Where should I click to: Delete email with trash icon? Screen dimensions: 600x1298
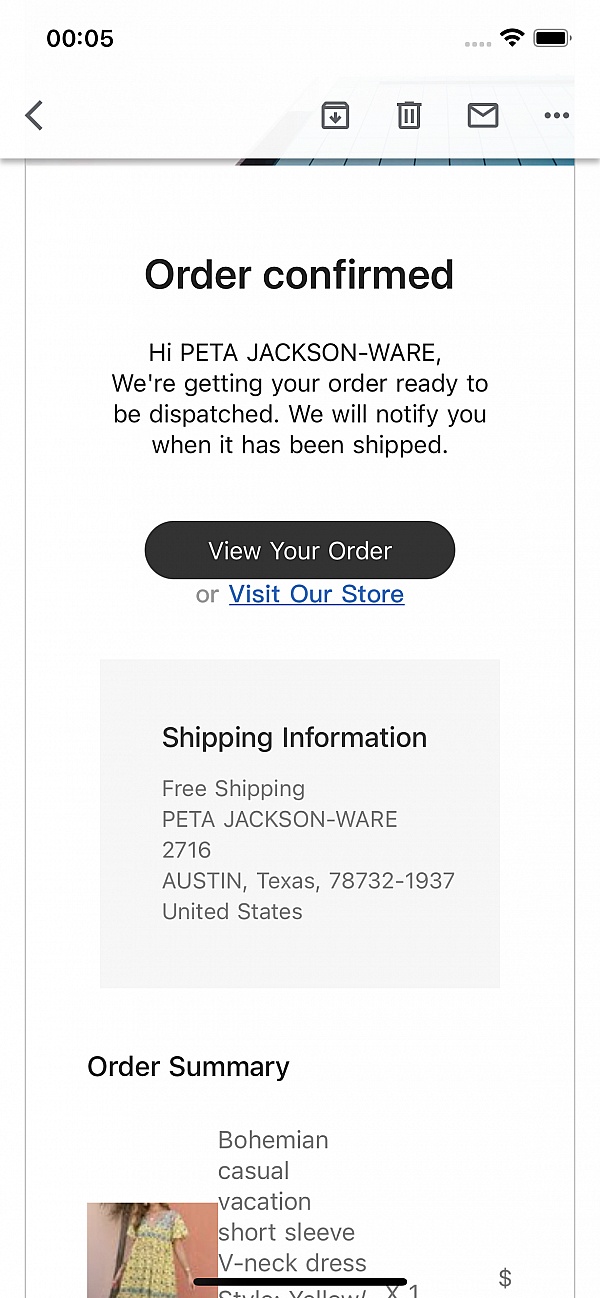(409, 116)
